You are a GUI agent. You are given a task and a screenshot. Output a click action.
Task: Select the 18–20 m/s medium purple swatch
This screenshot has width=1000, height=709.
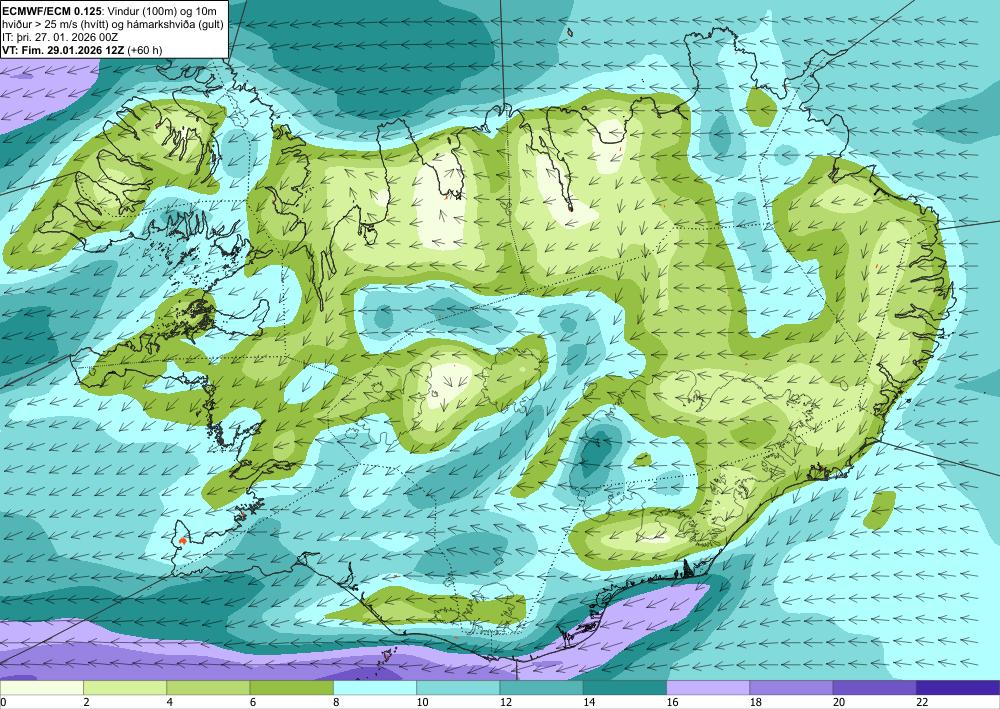[x=791, y=688]
